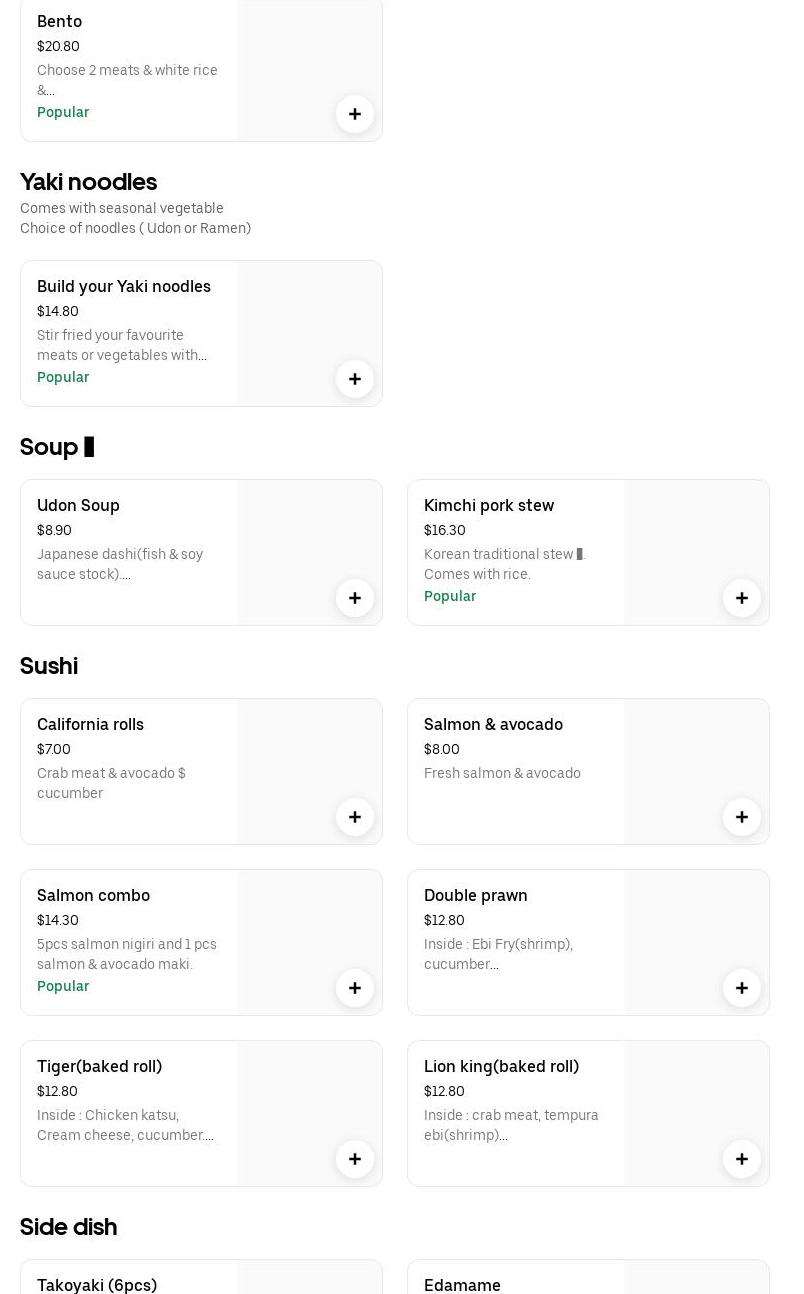Click the Side dish section heading
The width and height of the screenshot is (804, 1294).
(68, 1227)
